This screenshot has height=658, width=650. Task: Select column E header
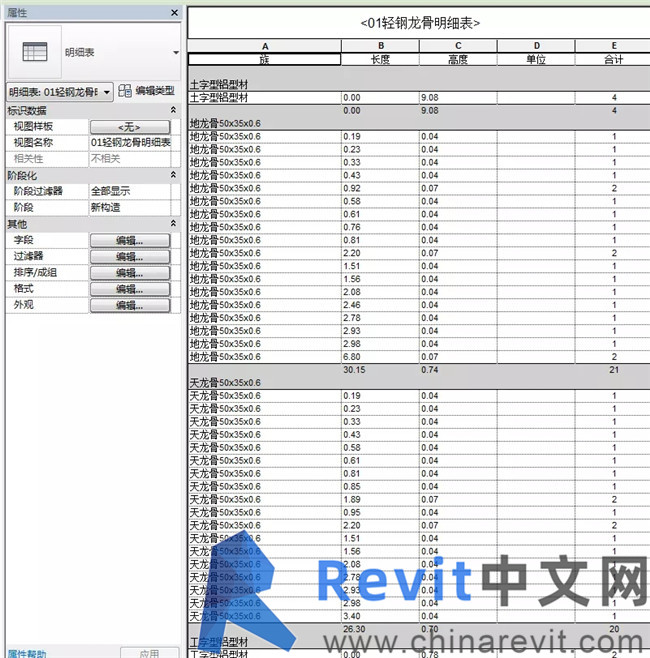click(x=613, y=46)
